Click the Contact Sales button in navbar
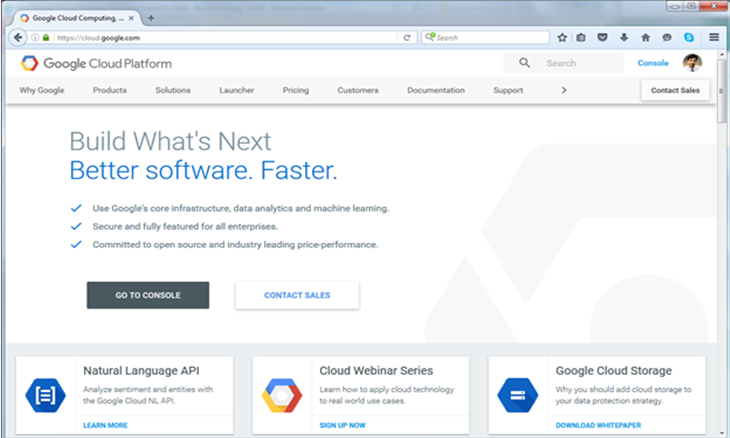Viewport: 730px width, 438px height. [x=675, y=90]
